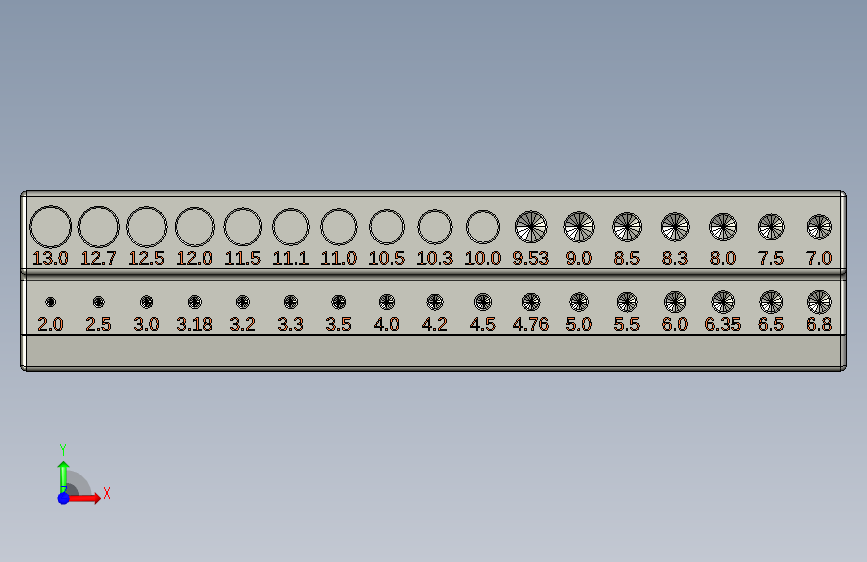Click the engraved text 3.3
867x562 pixels.
(x=291, y=324)
